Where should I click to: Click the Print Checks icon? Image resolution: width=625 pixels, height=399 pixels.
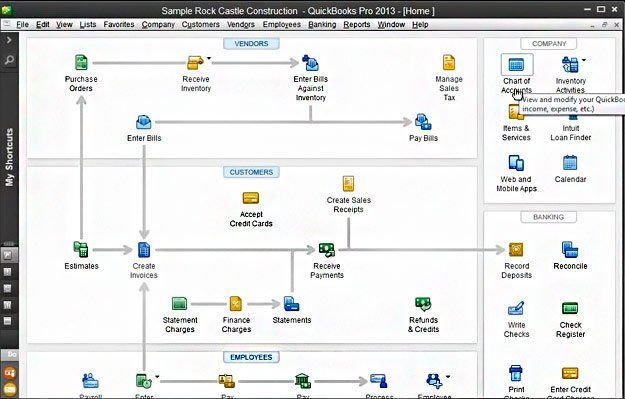pos(516,373)
